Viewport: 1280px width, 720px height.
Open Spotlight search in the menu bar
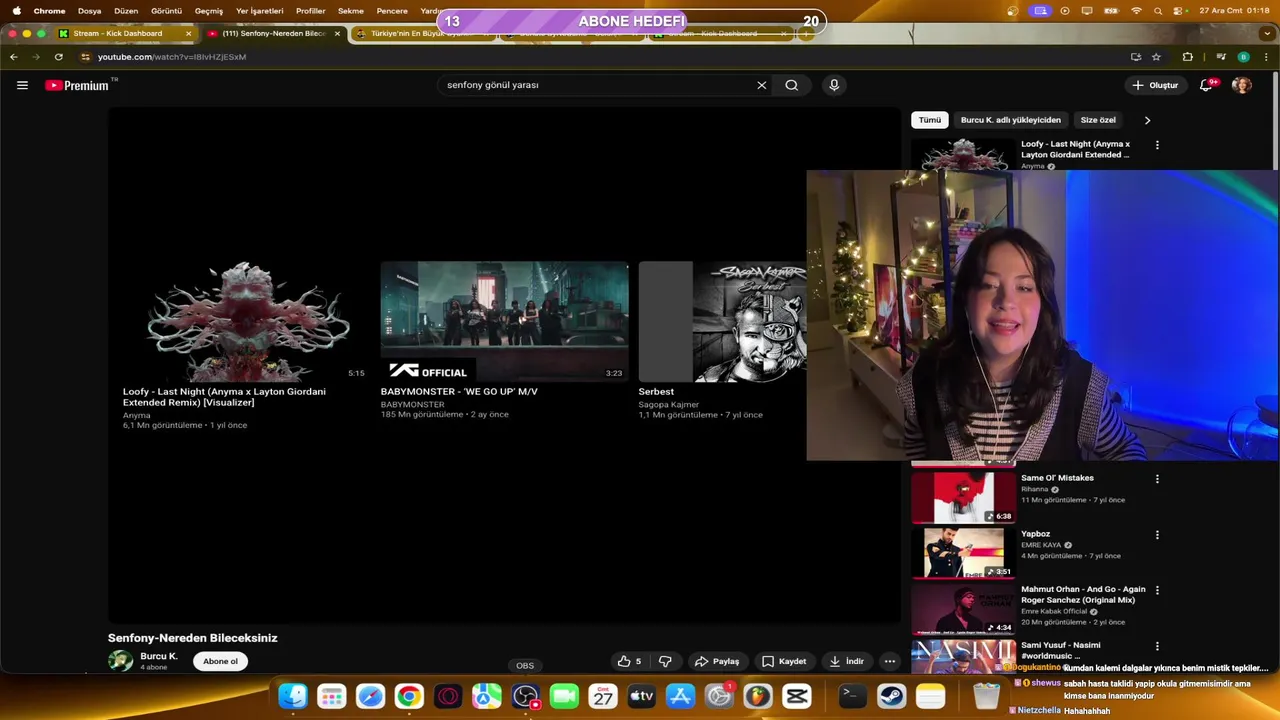(x=1158, y=11)
